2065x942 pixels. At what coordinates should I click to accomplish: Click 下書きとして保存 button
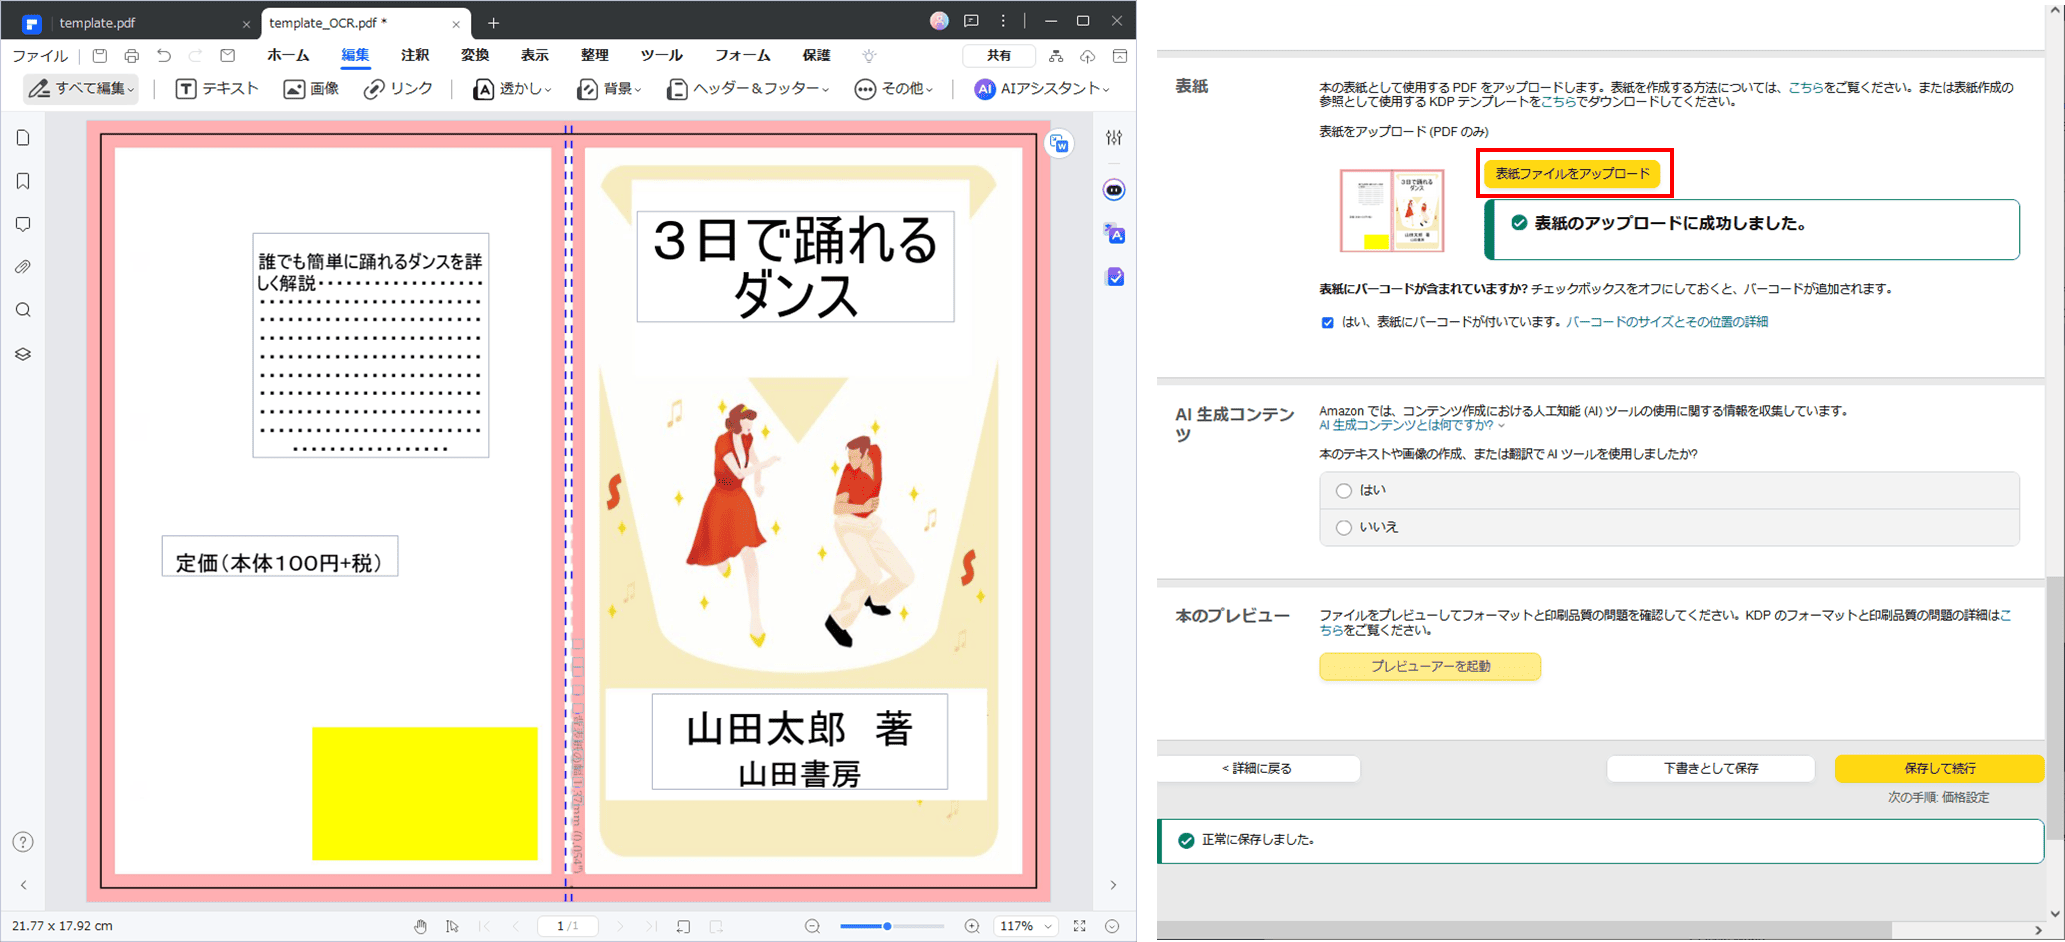click(x=1711, y=768)
